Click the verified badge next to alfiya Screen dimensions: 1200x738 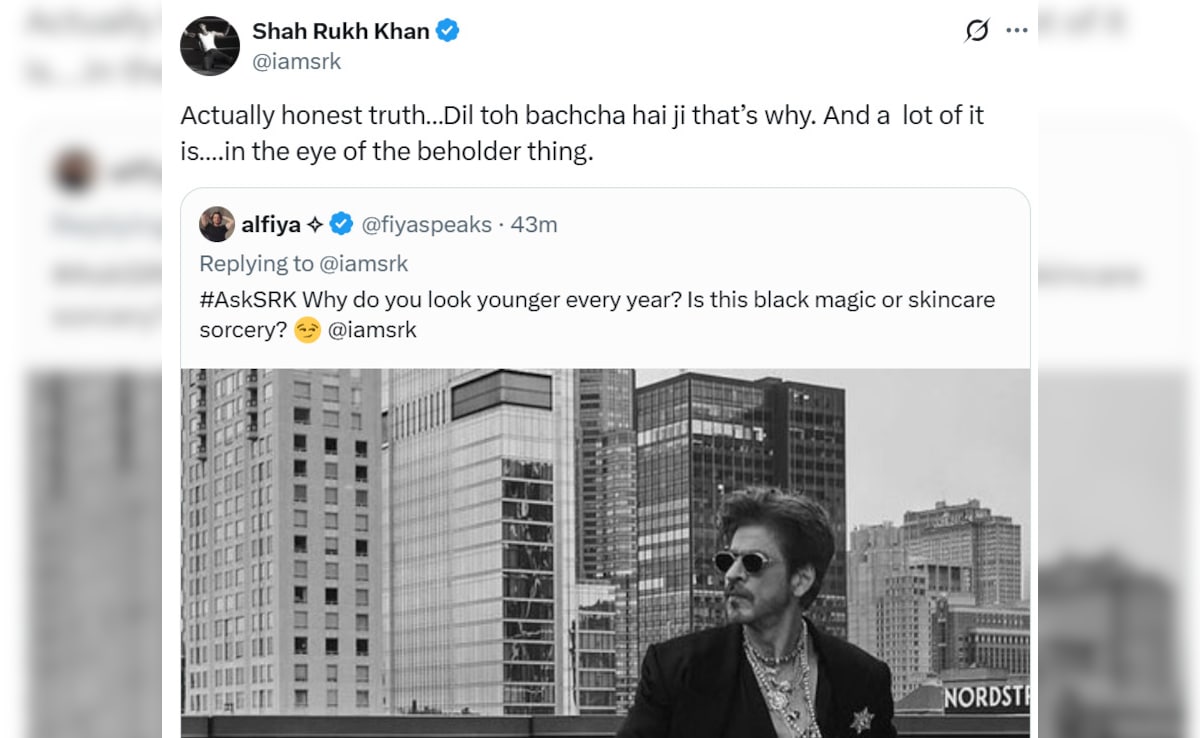tap(341, 224)
